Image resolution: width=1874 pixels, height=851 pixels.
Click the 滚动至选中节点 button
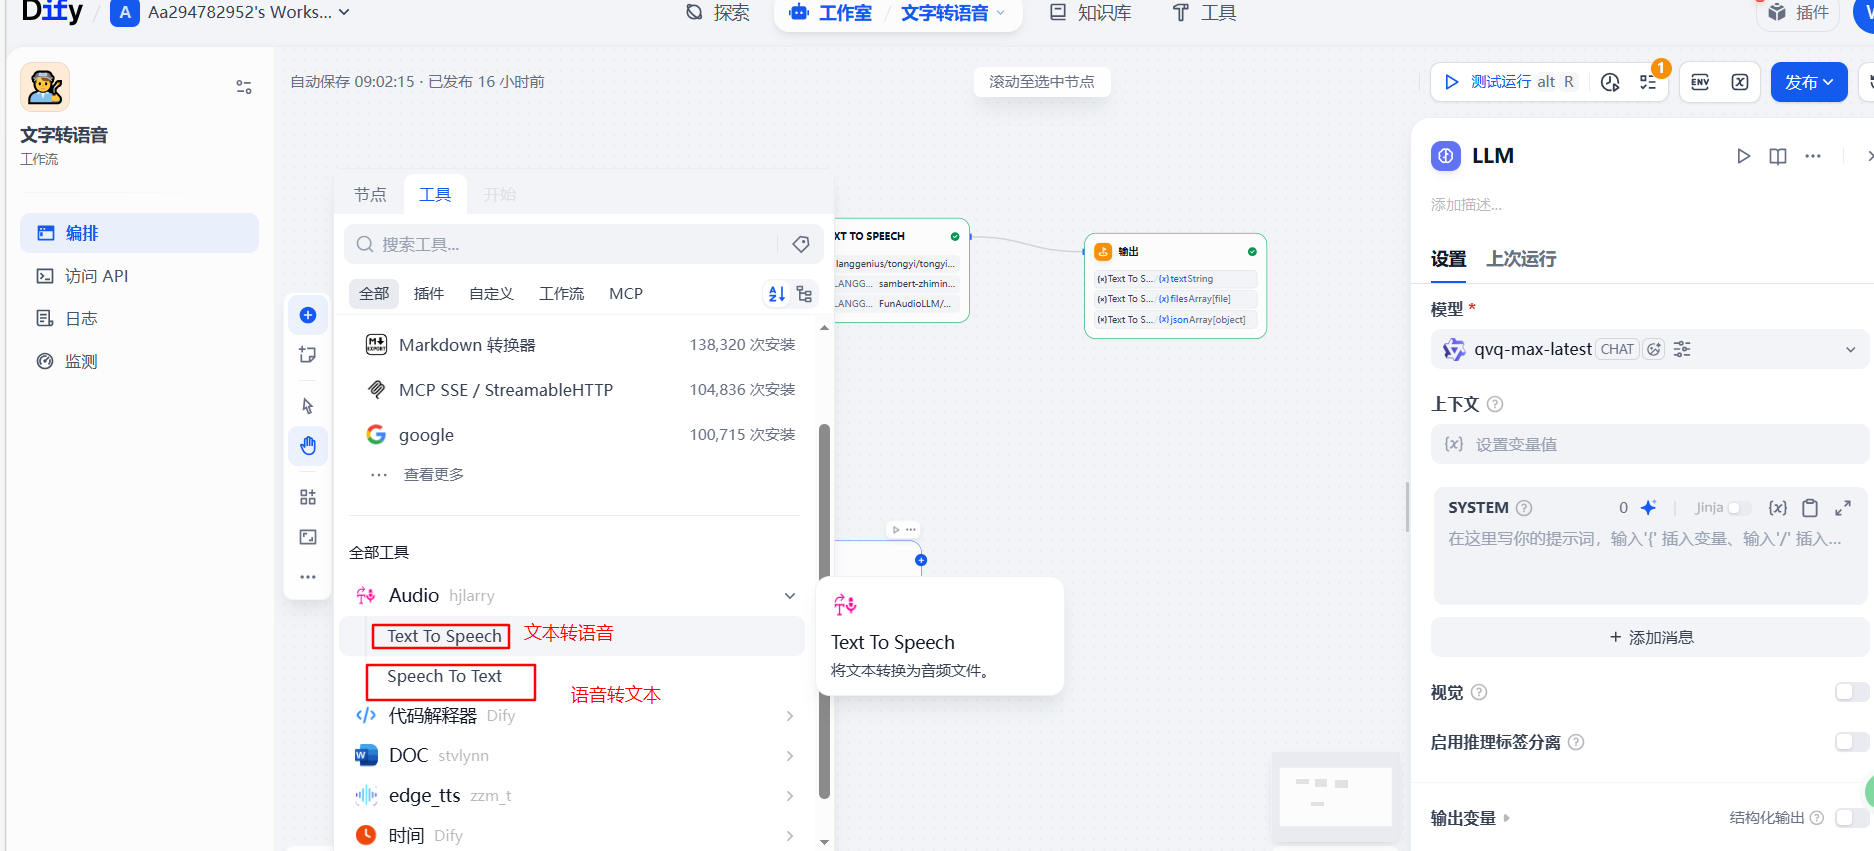[1042, 82]
